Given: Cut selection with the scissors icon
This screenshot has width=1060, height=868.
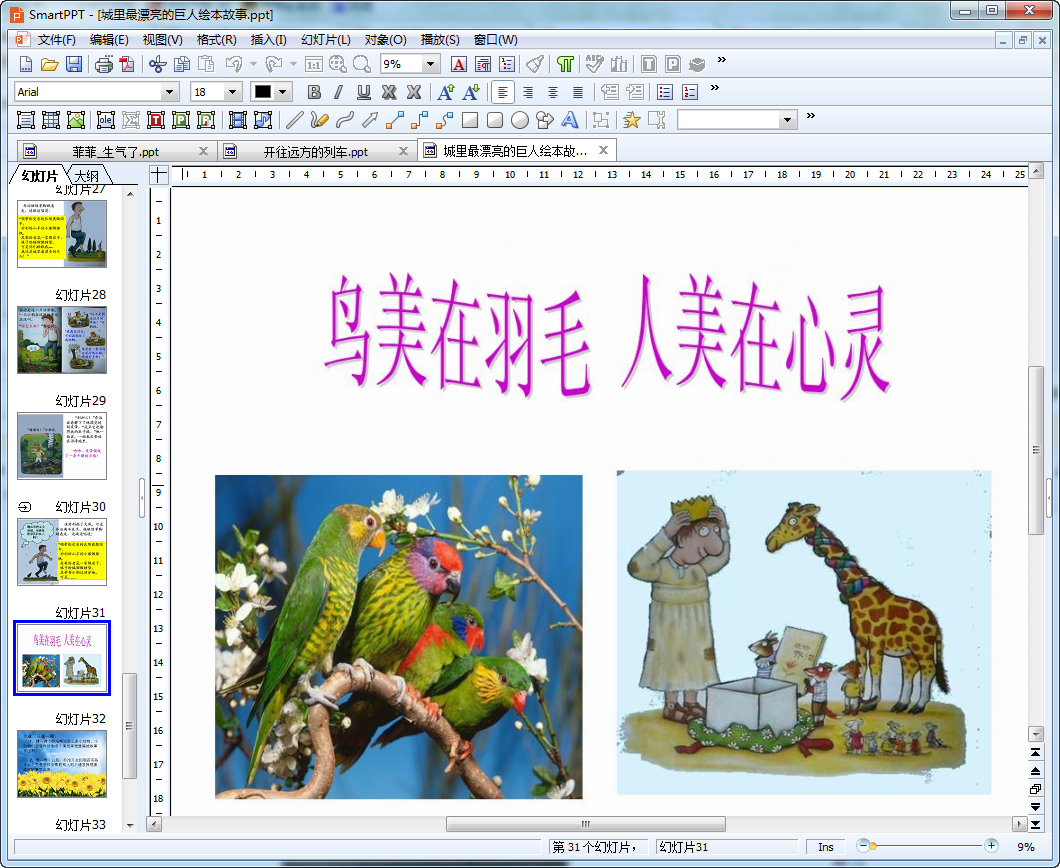Looking at the screenshot, I should (x=158, y=64).
